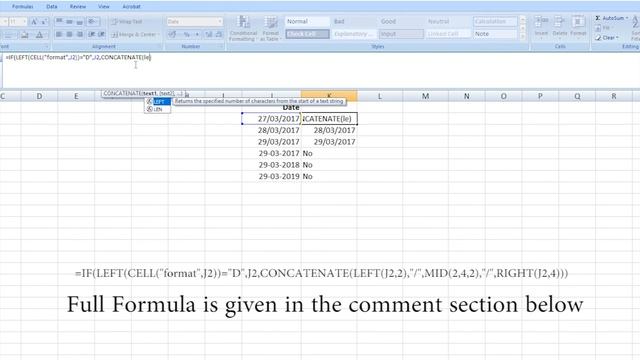Apply the Explanatory cell style
640x360 pixels.
[354, 34]
